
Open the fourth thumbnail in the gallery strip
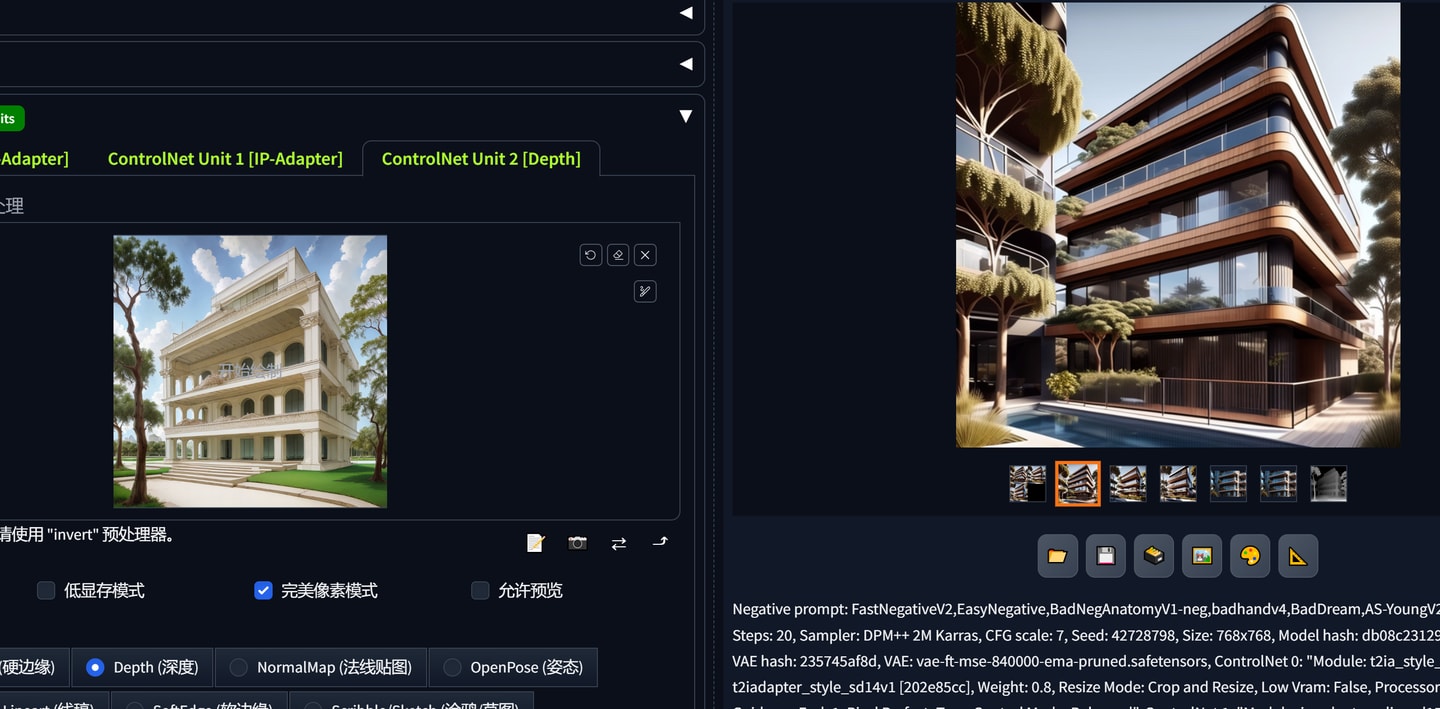[1178, 484]
